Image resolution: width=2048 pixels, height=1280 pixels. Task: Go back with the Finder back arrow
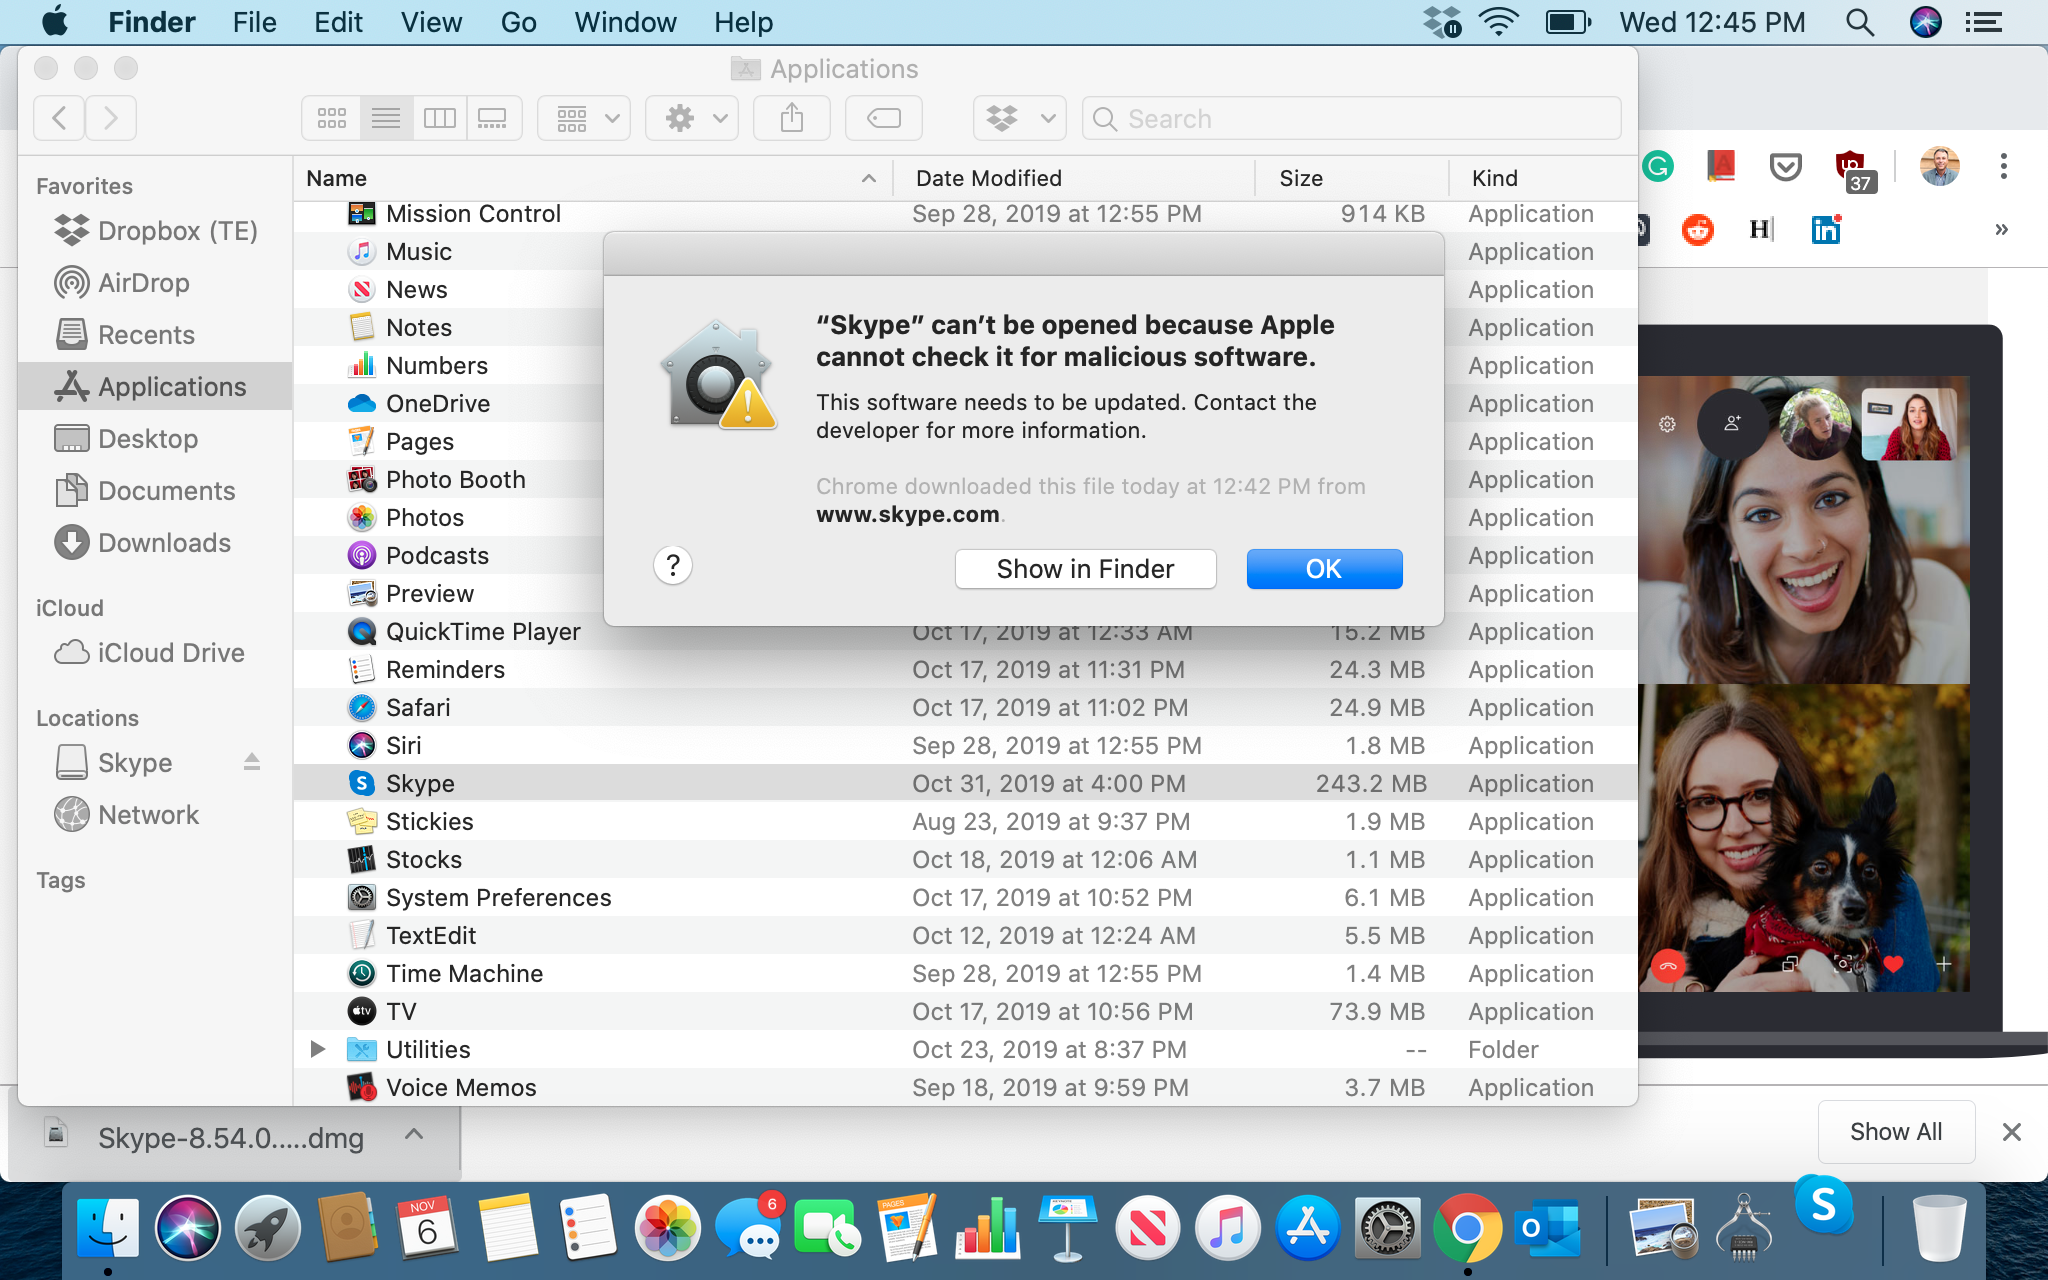pos(59,118)
